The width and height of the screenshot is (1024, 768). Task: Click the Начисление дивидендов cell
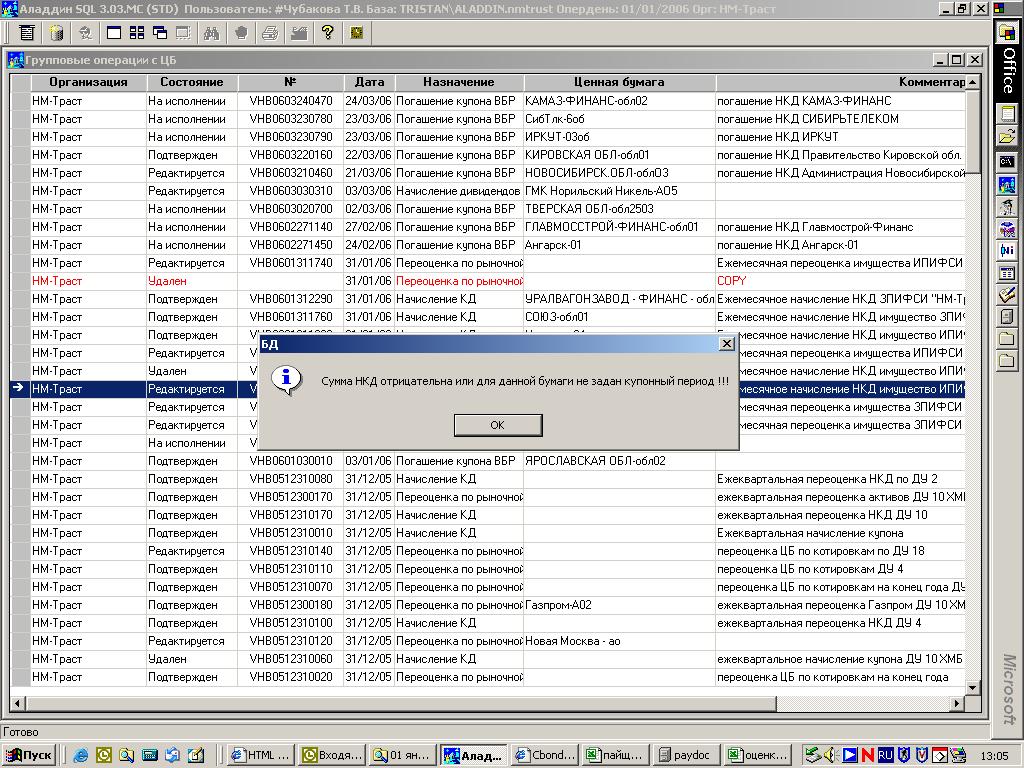(x=459, y=191)
